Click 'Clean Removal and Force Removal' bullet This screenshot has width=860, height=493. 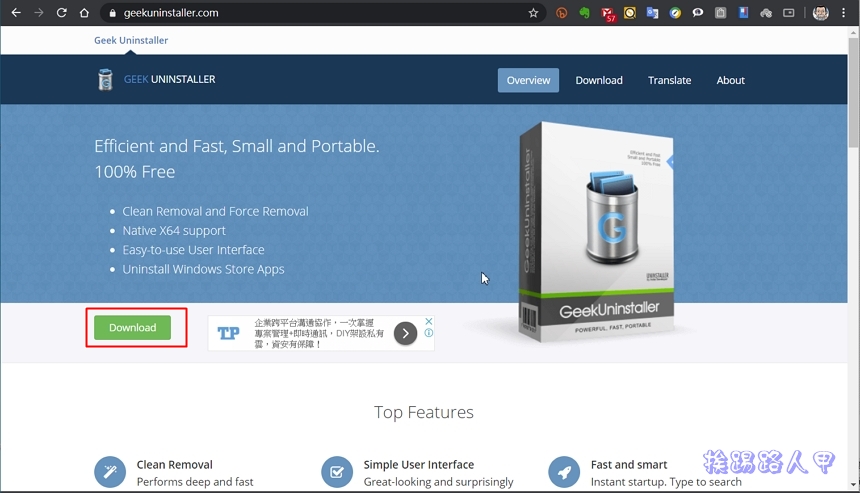click(x=216, y=211)
